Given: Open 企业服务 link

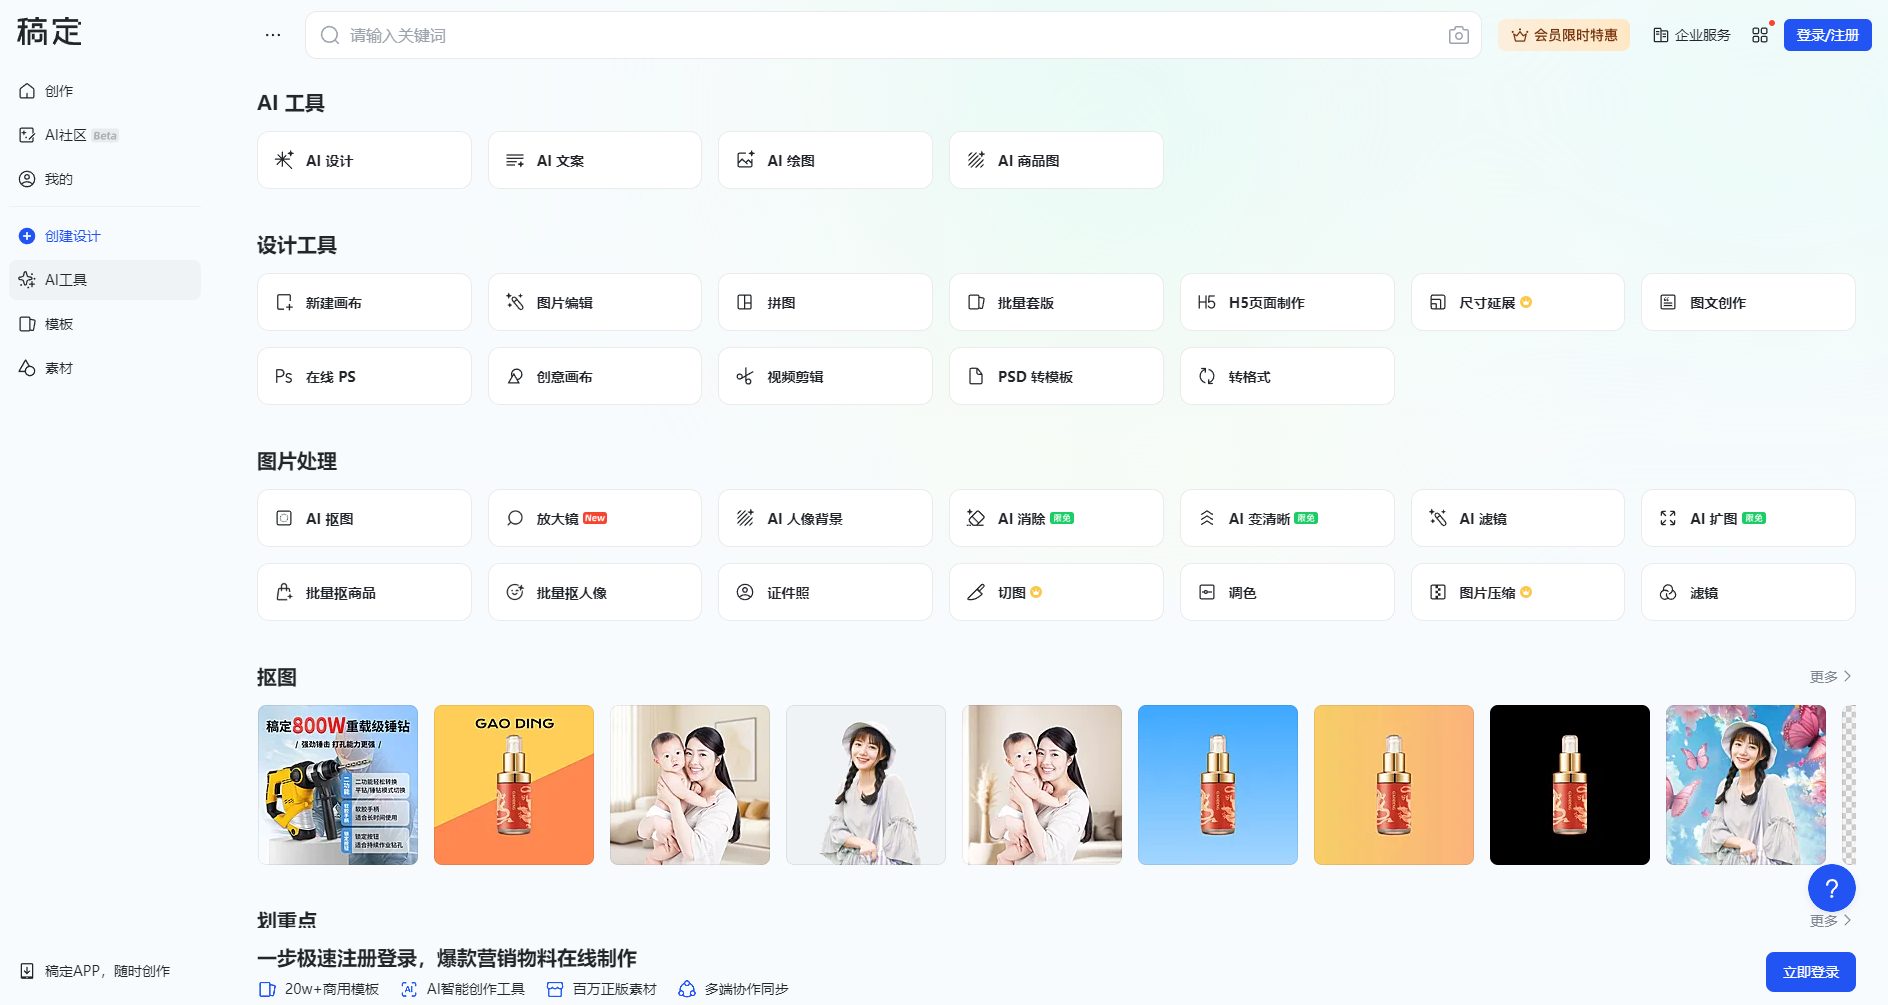Looking at the screenshot, I should coord(1691,35).
